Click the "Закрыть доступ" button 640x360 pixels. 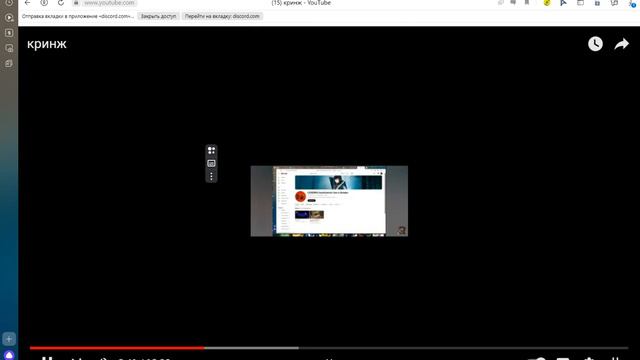point(158,16)
